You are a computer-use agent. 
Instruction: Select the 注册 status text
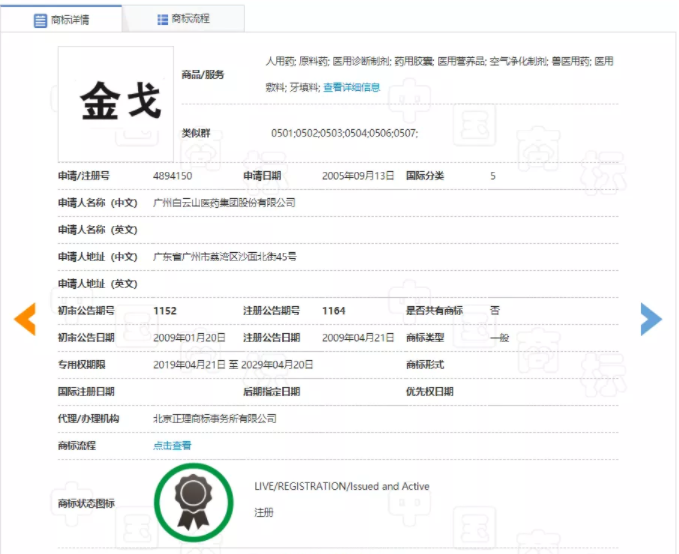coord(264,513)
